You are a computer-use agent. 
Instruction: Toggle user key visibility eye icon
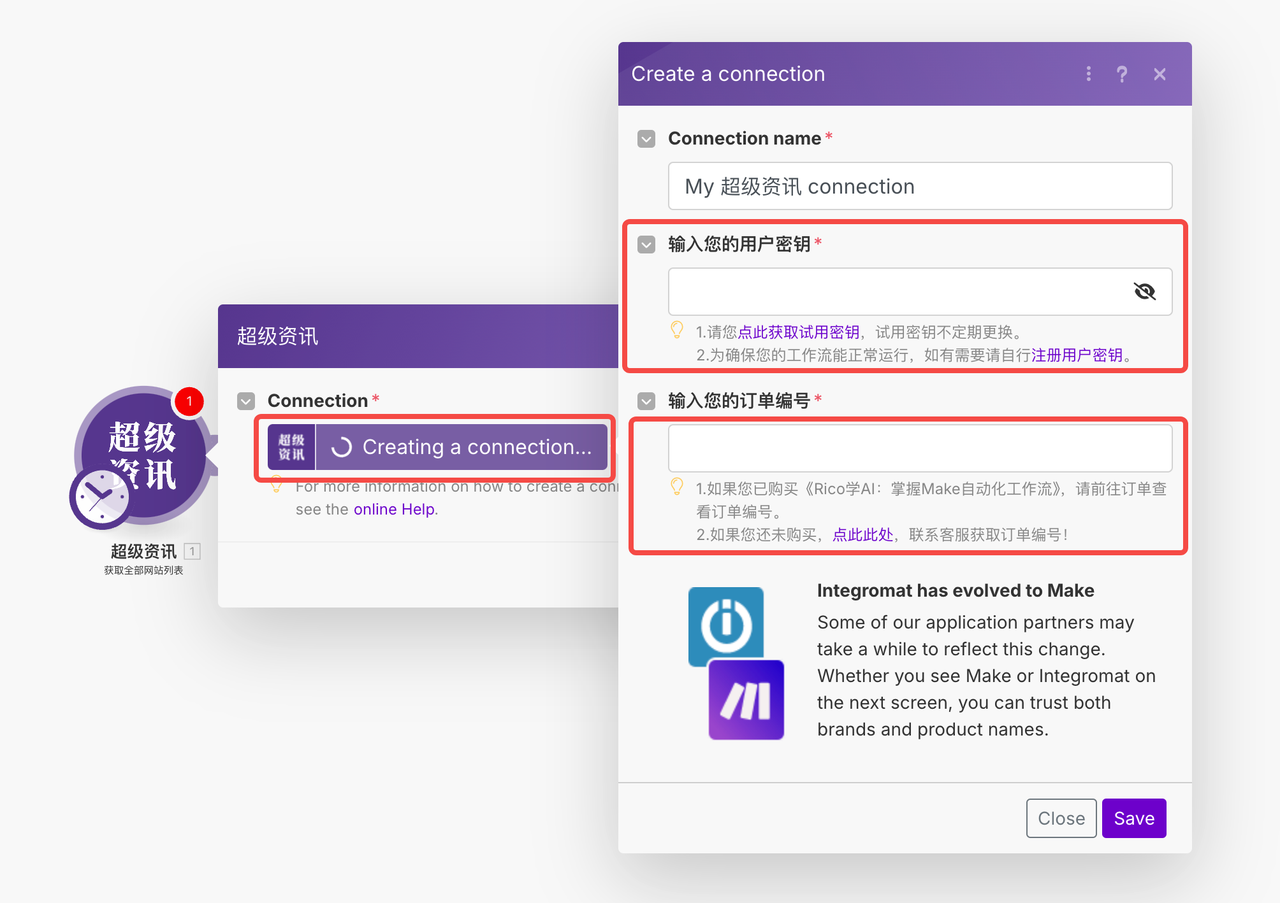pyautogui.click(x=1144, y=291)
